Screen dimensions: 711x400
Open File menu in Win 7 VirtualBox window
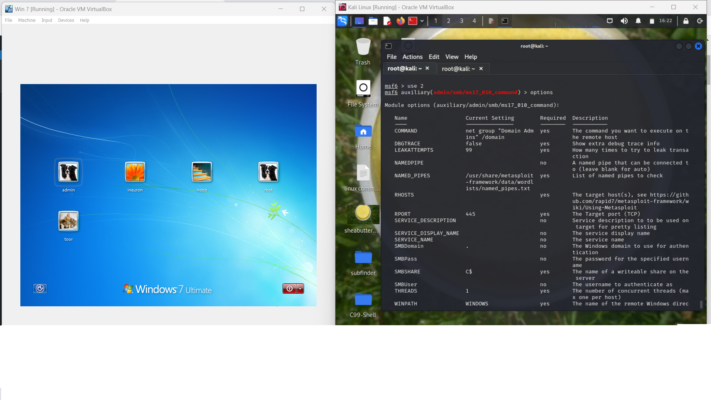tap(9, 20)
